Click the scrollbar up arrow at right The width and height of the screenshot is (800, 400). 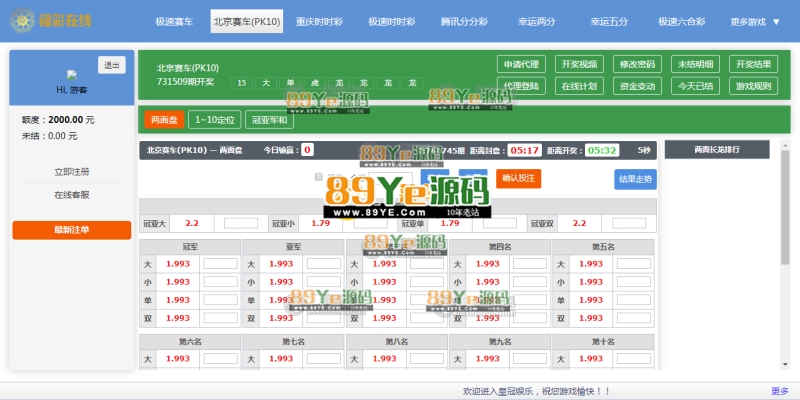(785, 145)
